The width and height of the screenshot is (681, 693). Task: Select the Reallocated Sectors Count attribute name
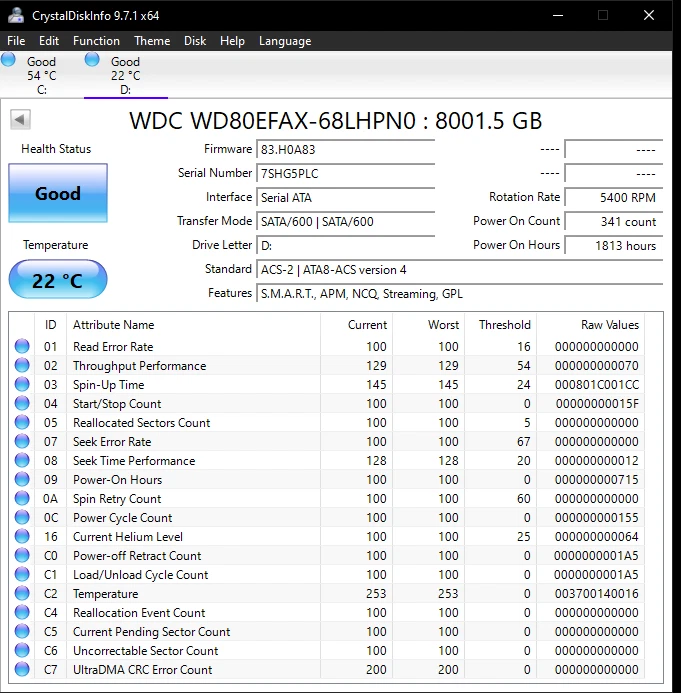tap(141, 423)
